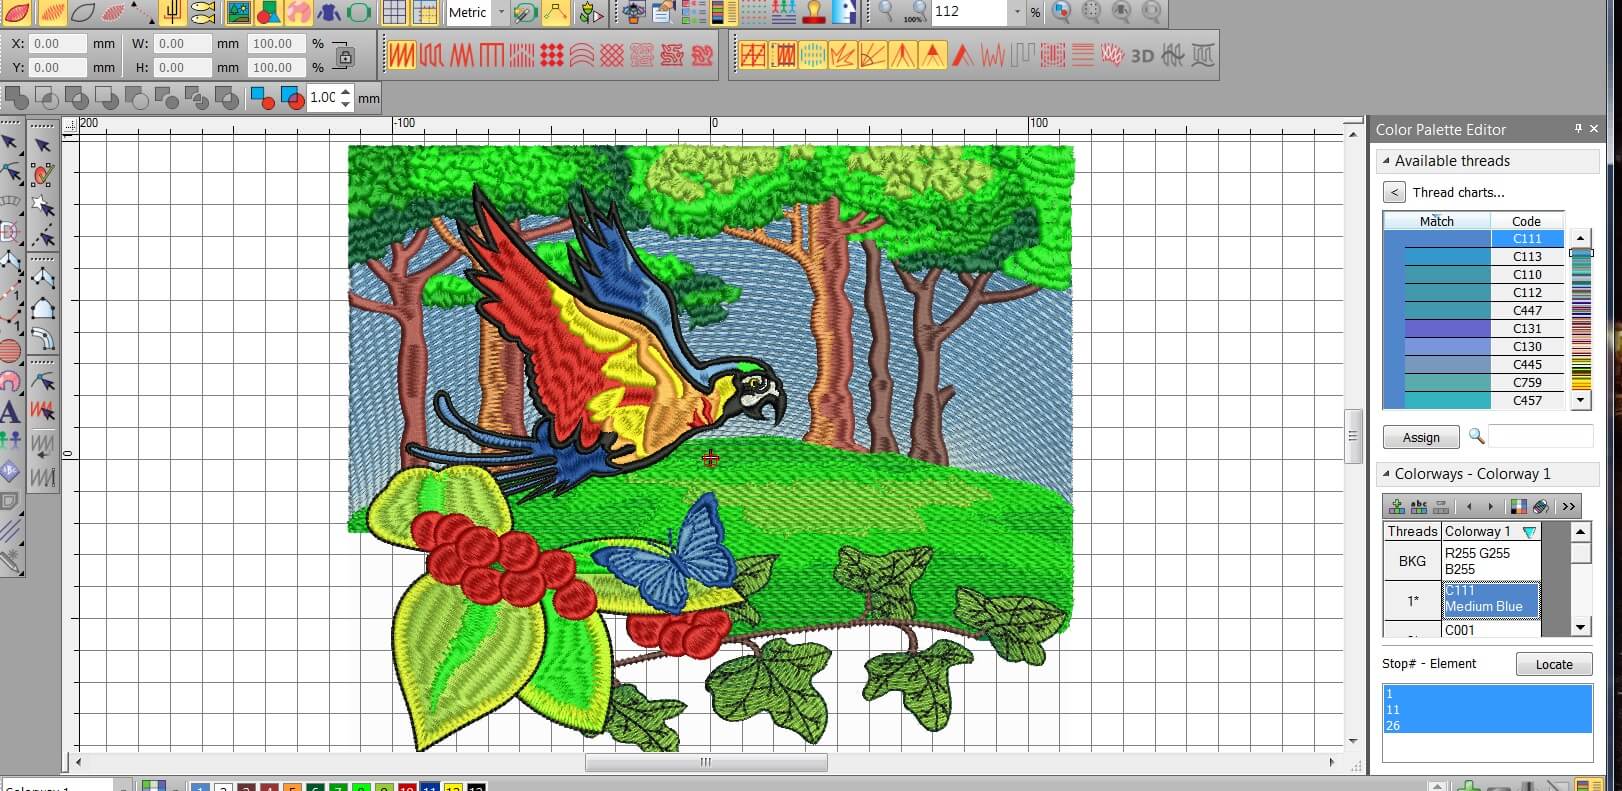Select the C111 Medium Blue thread cell

(1491, 599)
